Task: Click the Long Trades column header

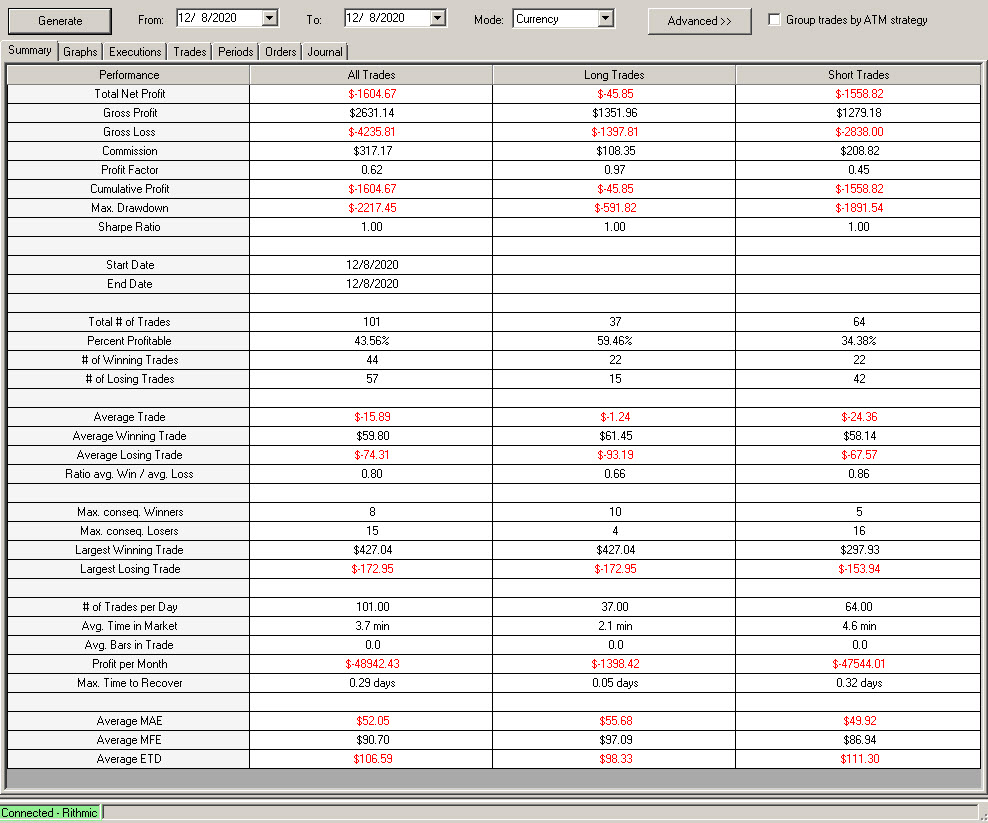Action: [x=614, y=75]
